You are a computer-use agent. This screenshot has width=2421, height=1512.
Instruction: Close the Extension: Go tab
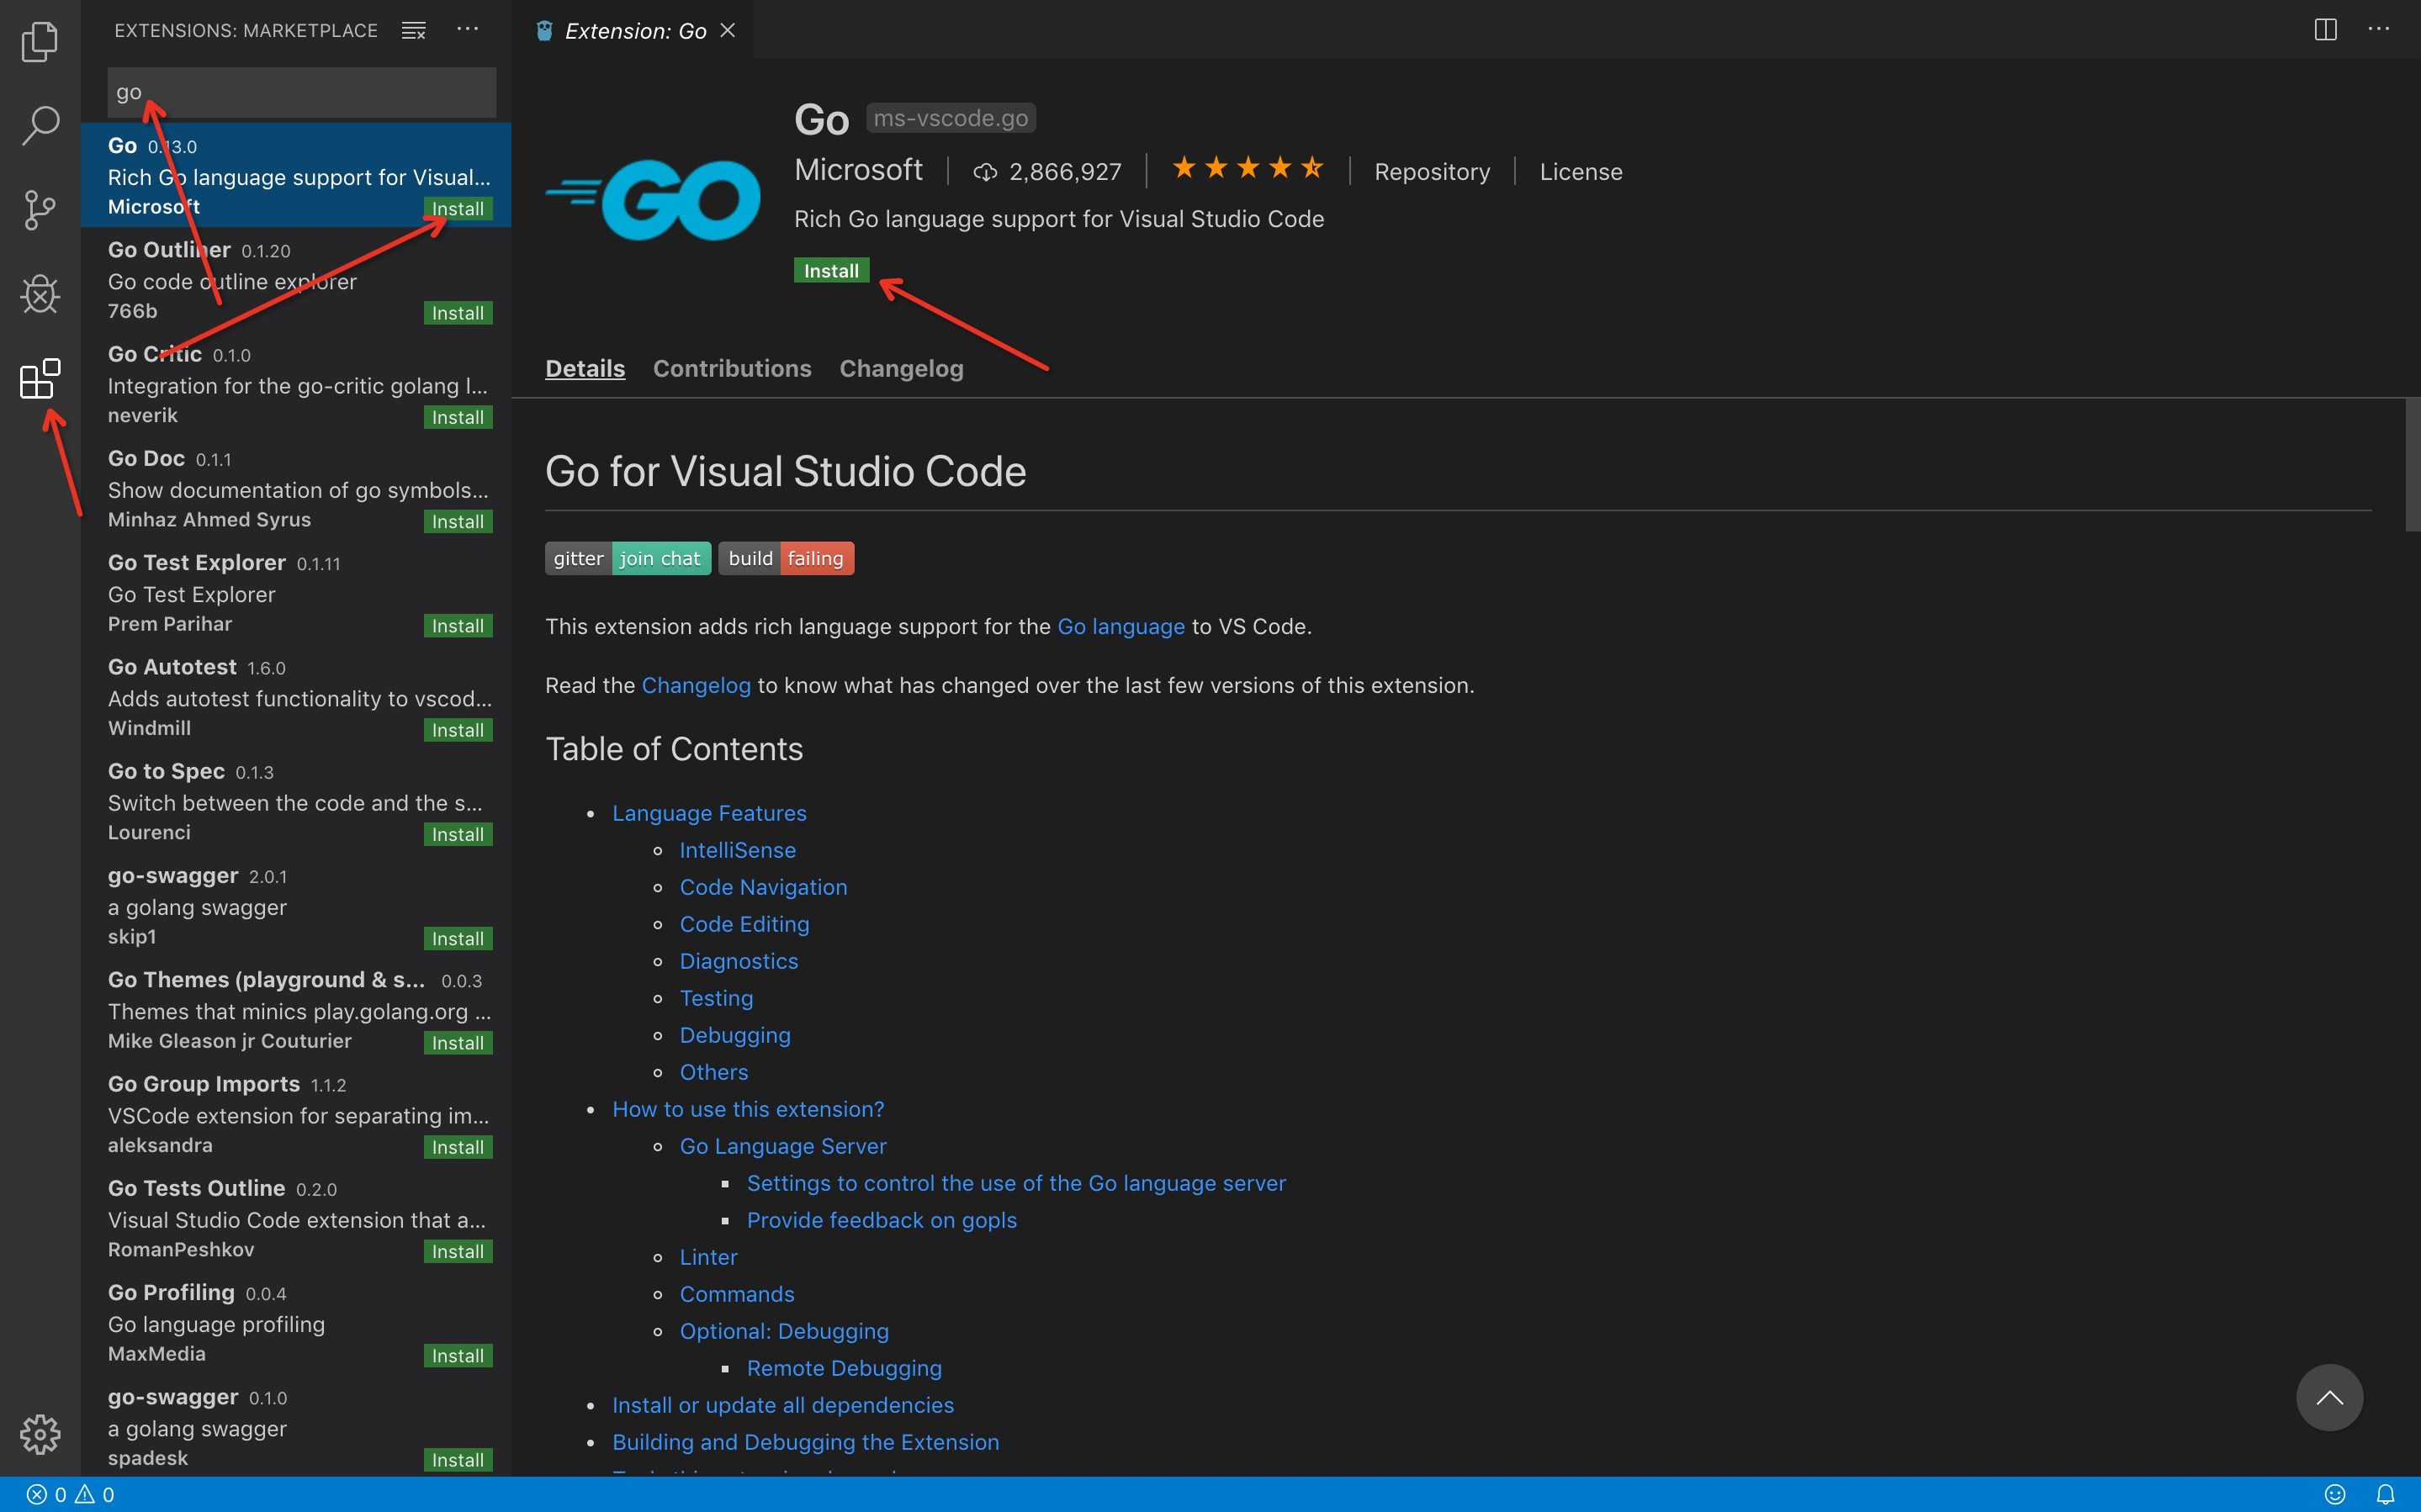coord(728,31)
